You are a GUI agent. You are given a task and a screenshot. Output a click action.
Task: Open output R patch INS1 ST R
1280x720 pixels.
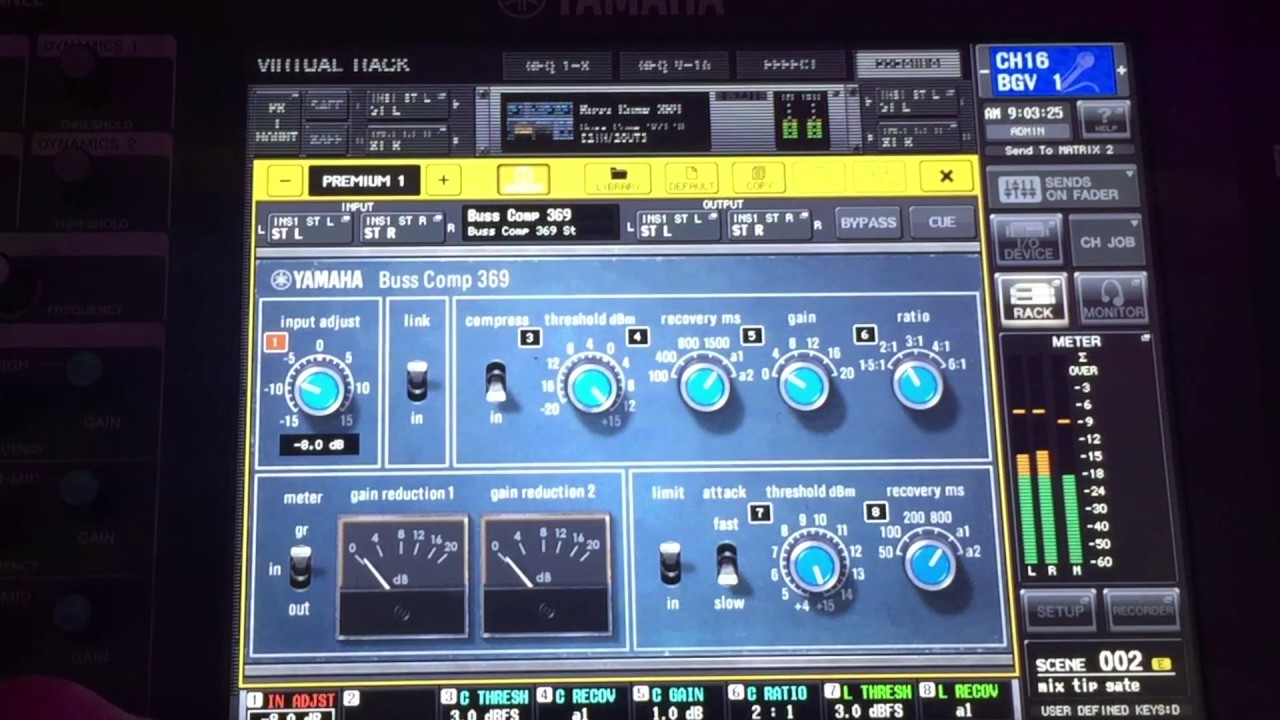(769, 224)
